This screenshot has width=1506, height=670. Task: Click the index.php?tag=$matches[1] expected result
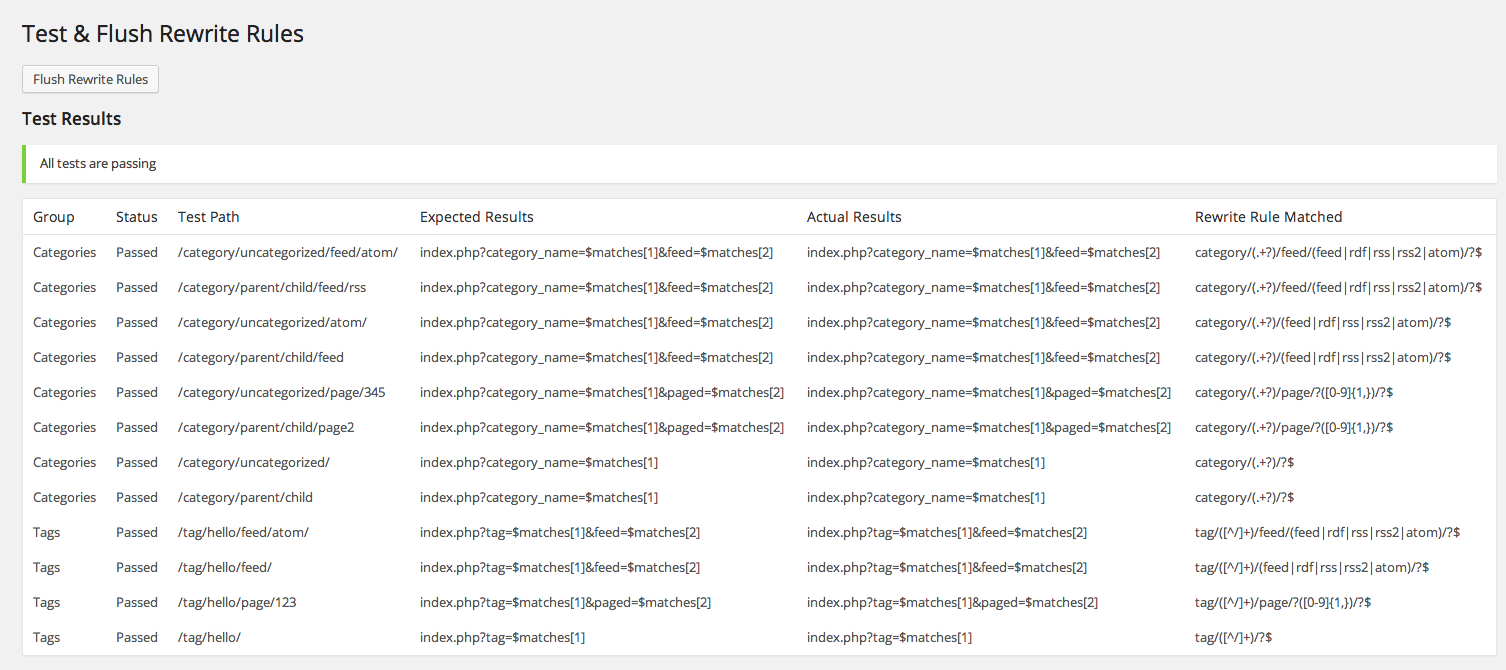tap(503, 637)
